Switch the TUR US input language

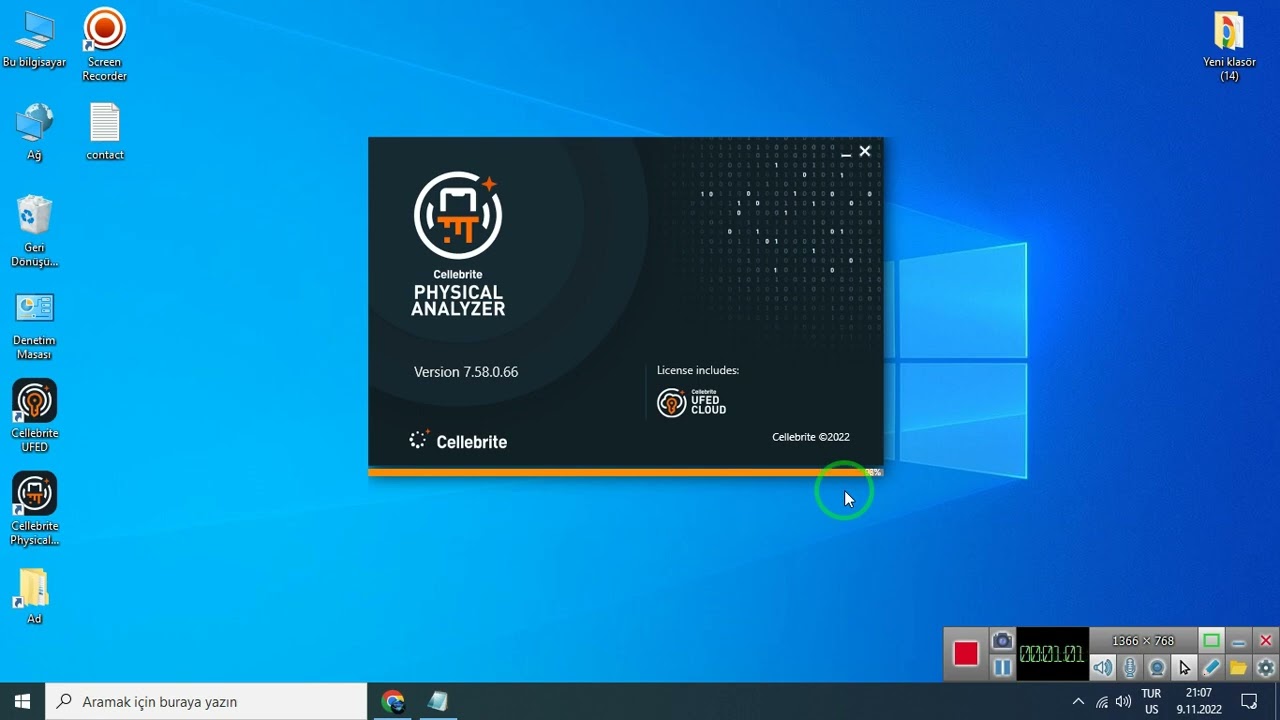coord(1151,701)
